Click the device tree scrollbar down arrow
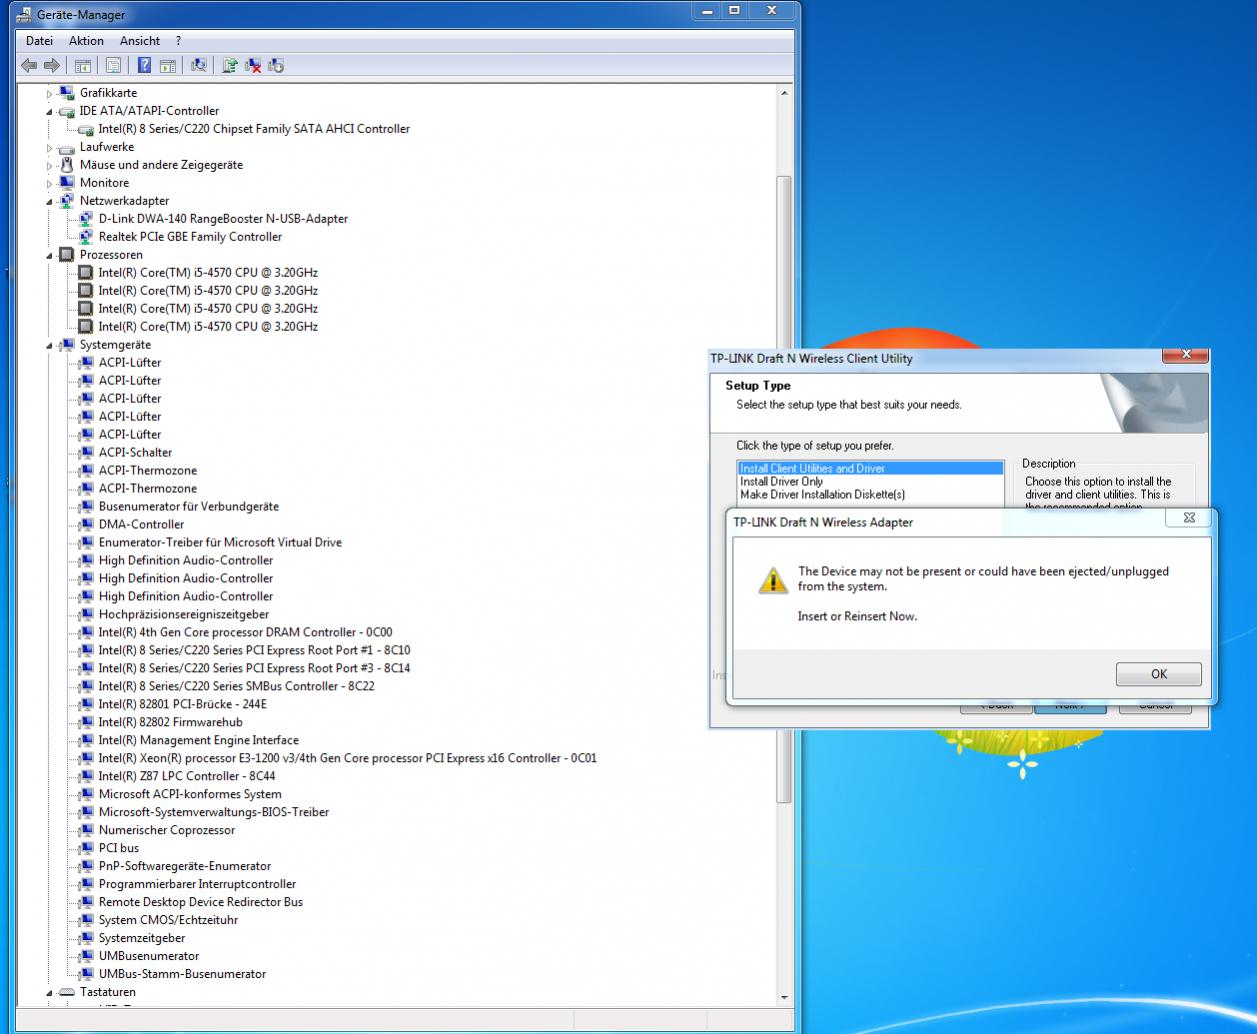1257x1034 pixels. (x=784, y=997)
